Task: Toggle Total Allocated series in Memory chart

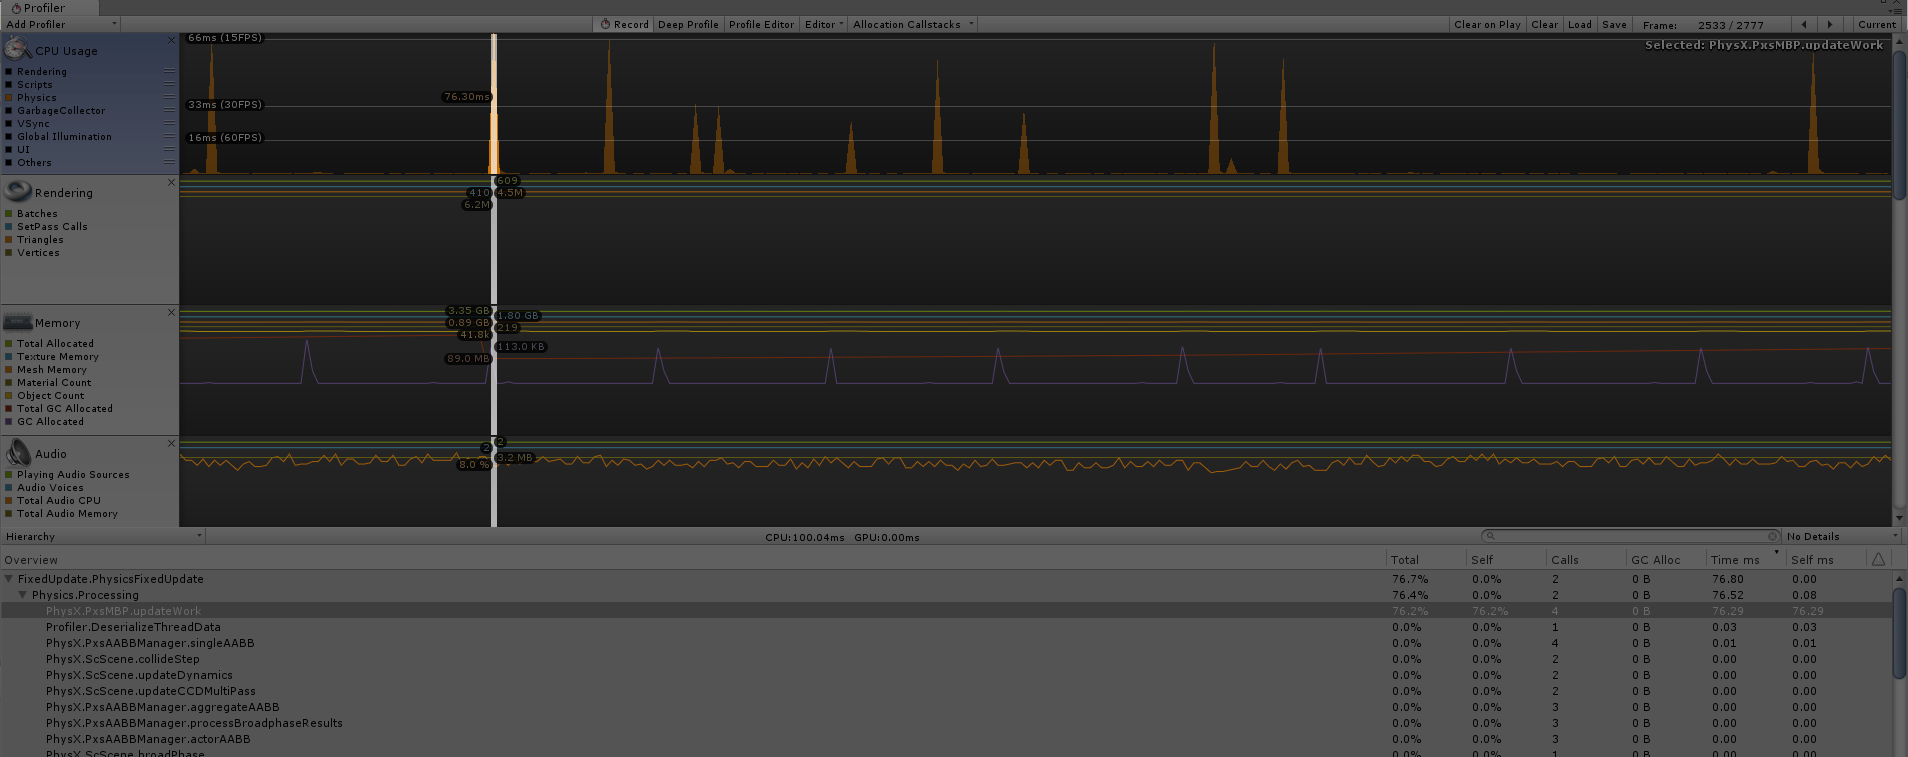Action: (8, 343)
